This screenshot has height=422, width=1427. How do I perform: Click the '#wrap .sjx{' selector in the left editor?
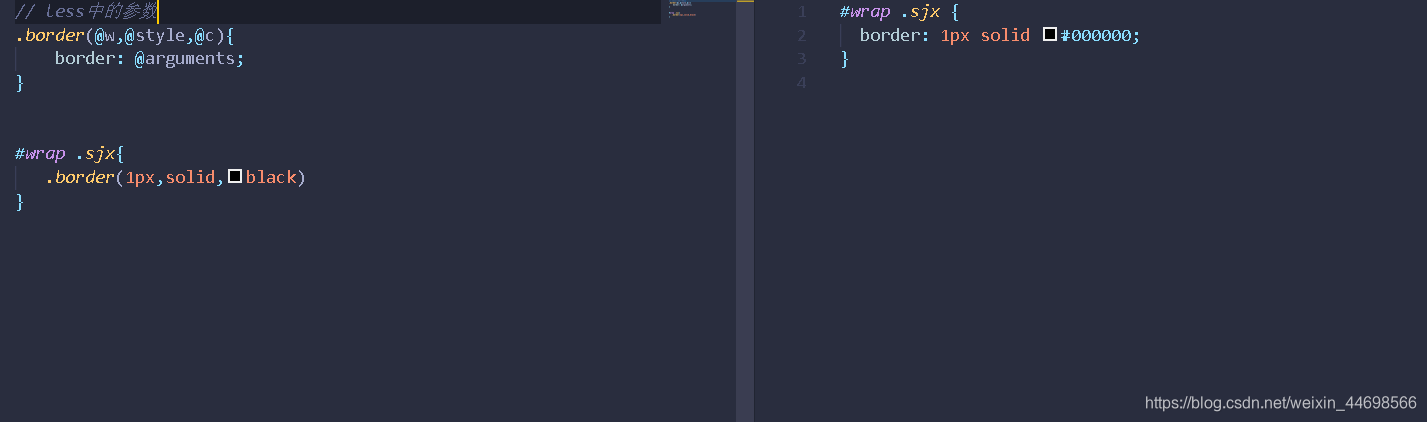coord(70,154)
